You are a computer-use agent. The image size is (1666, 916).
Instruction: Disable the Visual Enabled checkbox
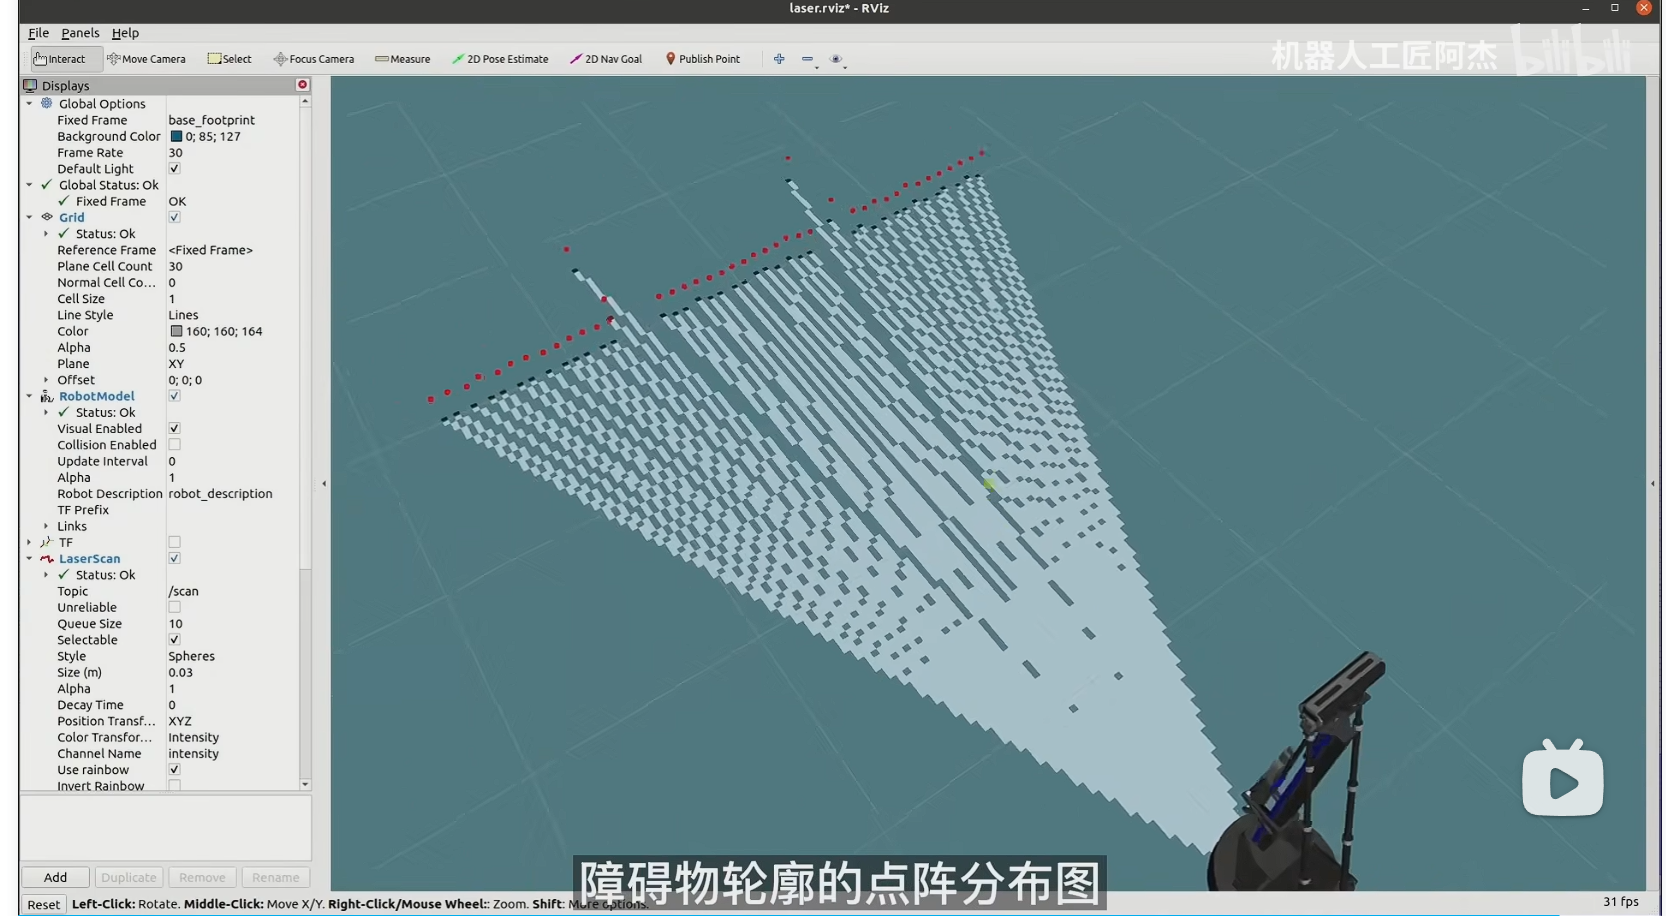coord(175,428)
